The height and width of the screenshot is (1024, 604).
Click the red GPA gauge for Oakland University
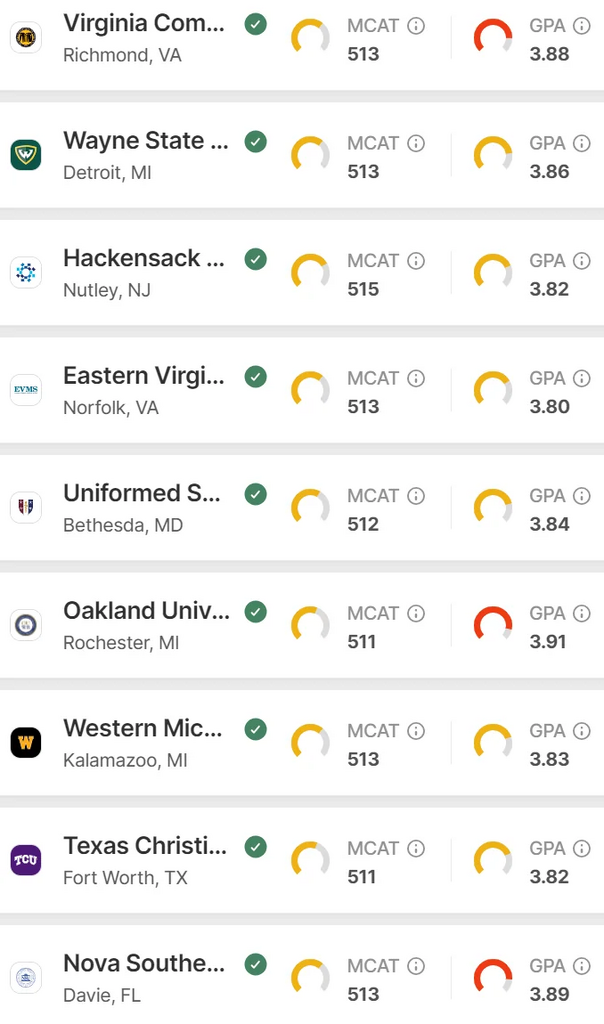click(x=493, y=625)
